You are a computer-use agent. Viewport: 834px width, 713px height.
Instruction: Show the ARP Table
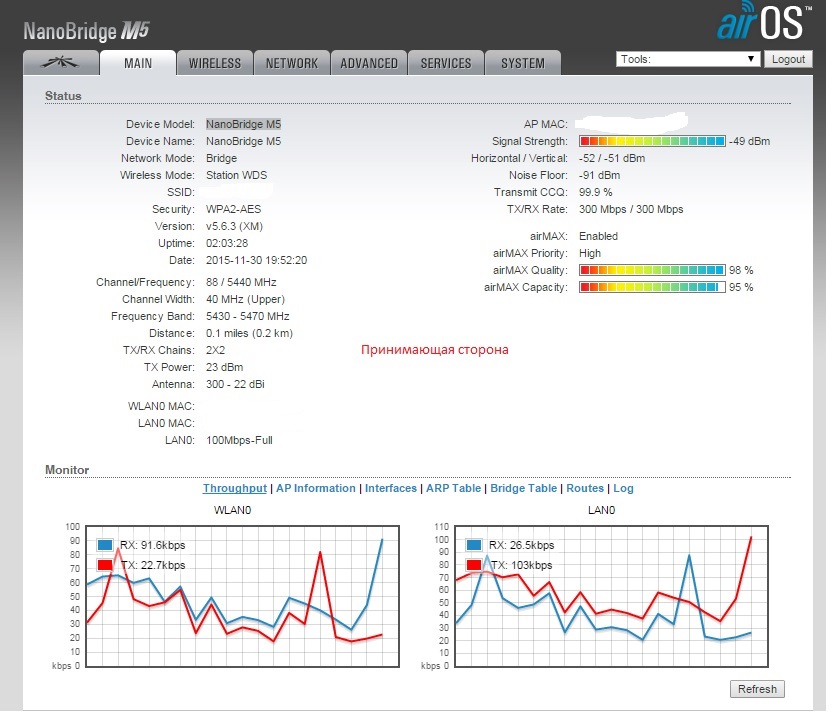(454, 489)
